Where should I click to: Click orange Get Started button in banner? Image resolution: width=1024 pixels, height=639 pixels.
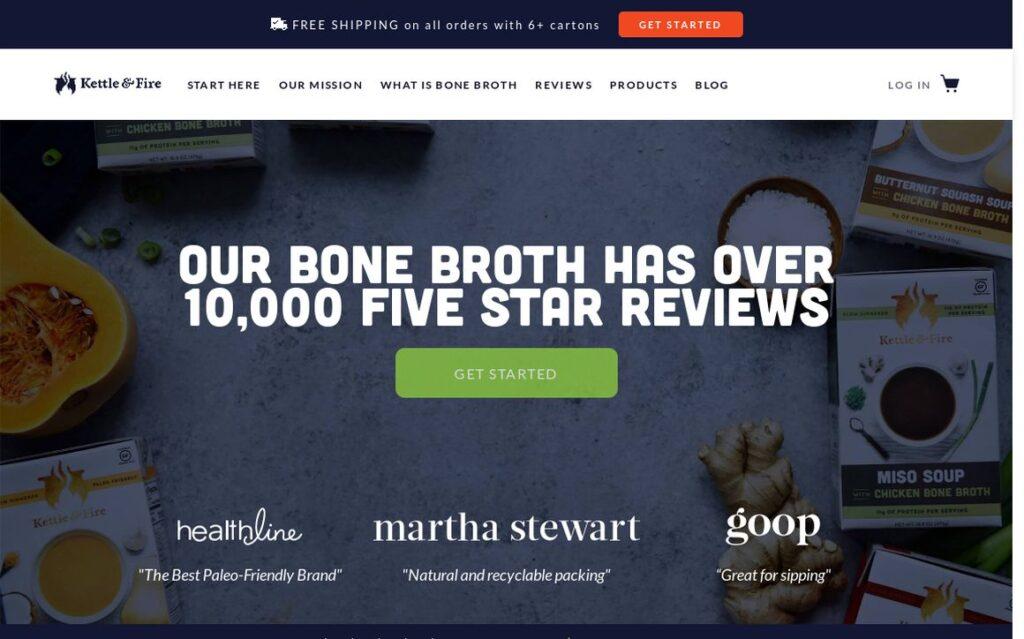[680, 24]
